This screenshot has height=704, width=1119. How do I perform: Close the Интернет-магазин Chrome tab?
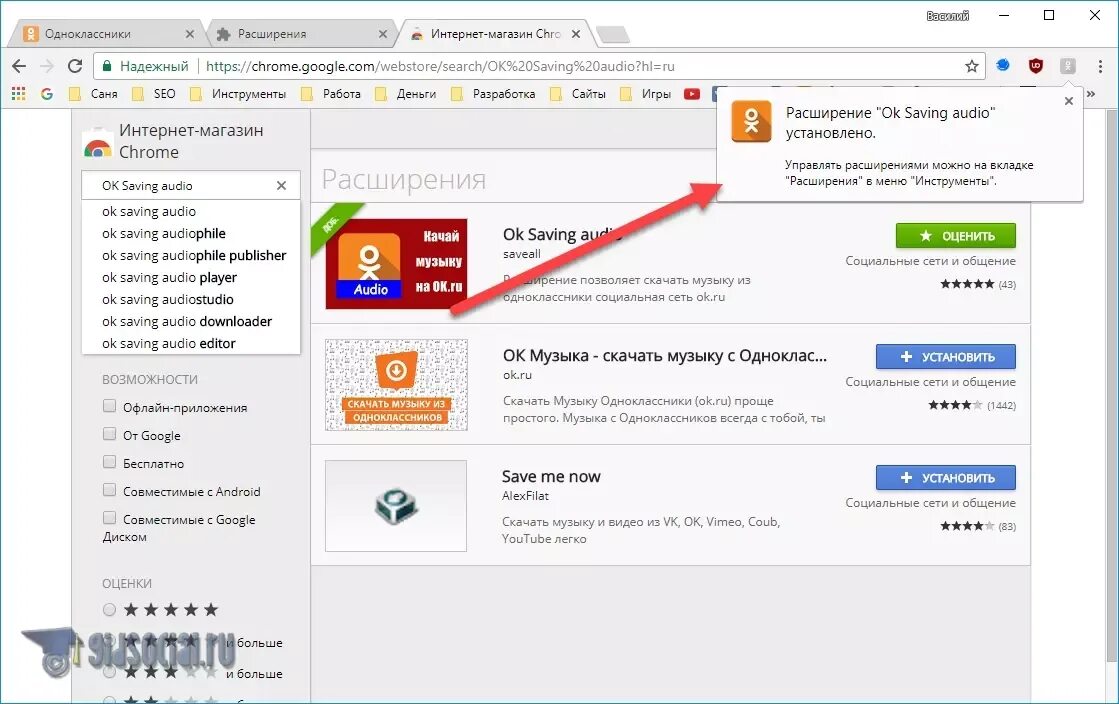(x=576, y=34)
